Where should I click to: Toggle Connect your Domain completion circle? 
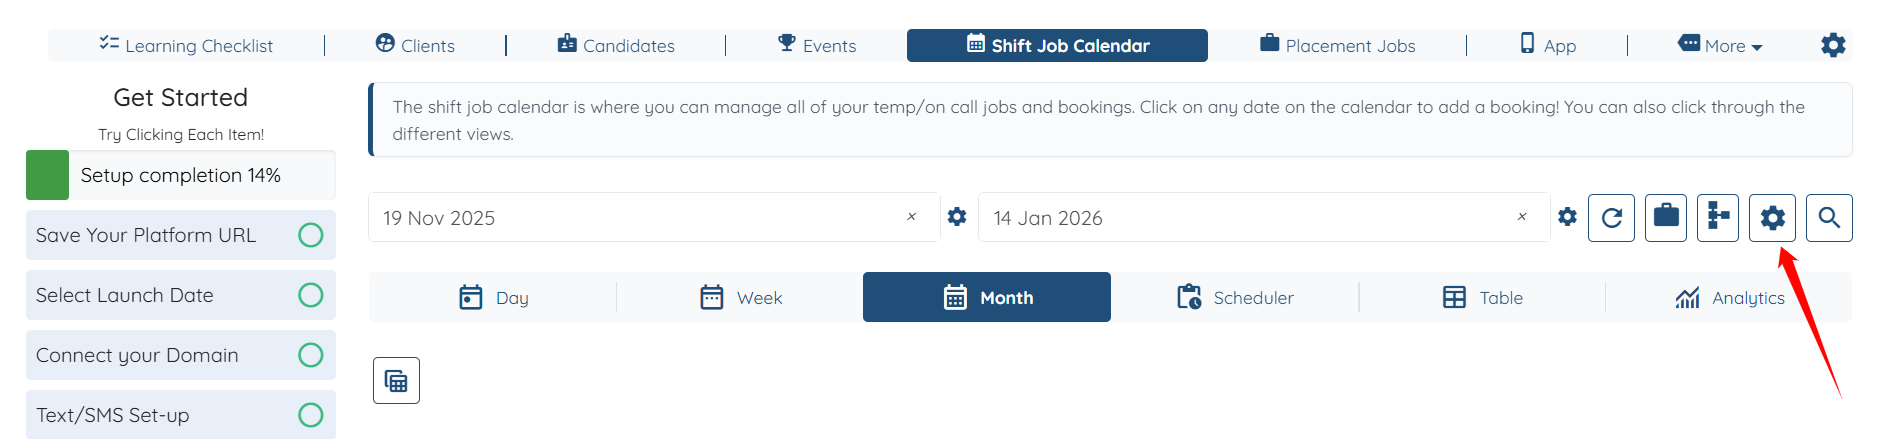pos(311,355)
